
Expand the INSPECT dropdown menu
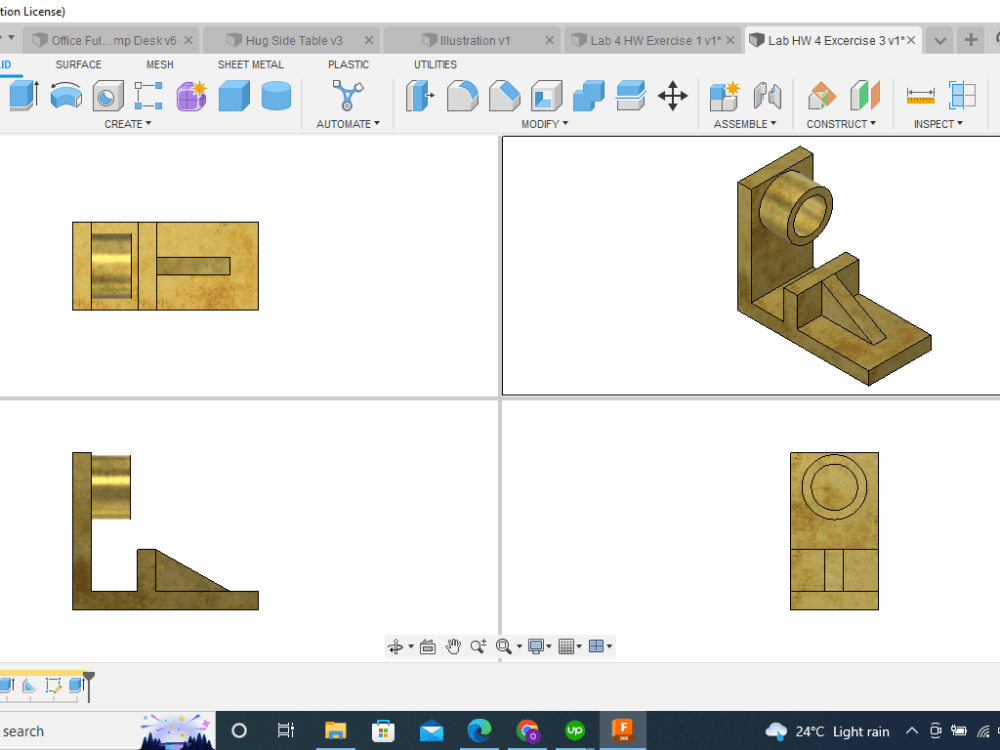pos(938,124)
